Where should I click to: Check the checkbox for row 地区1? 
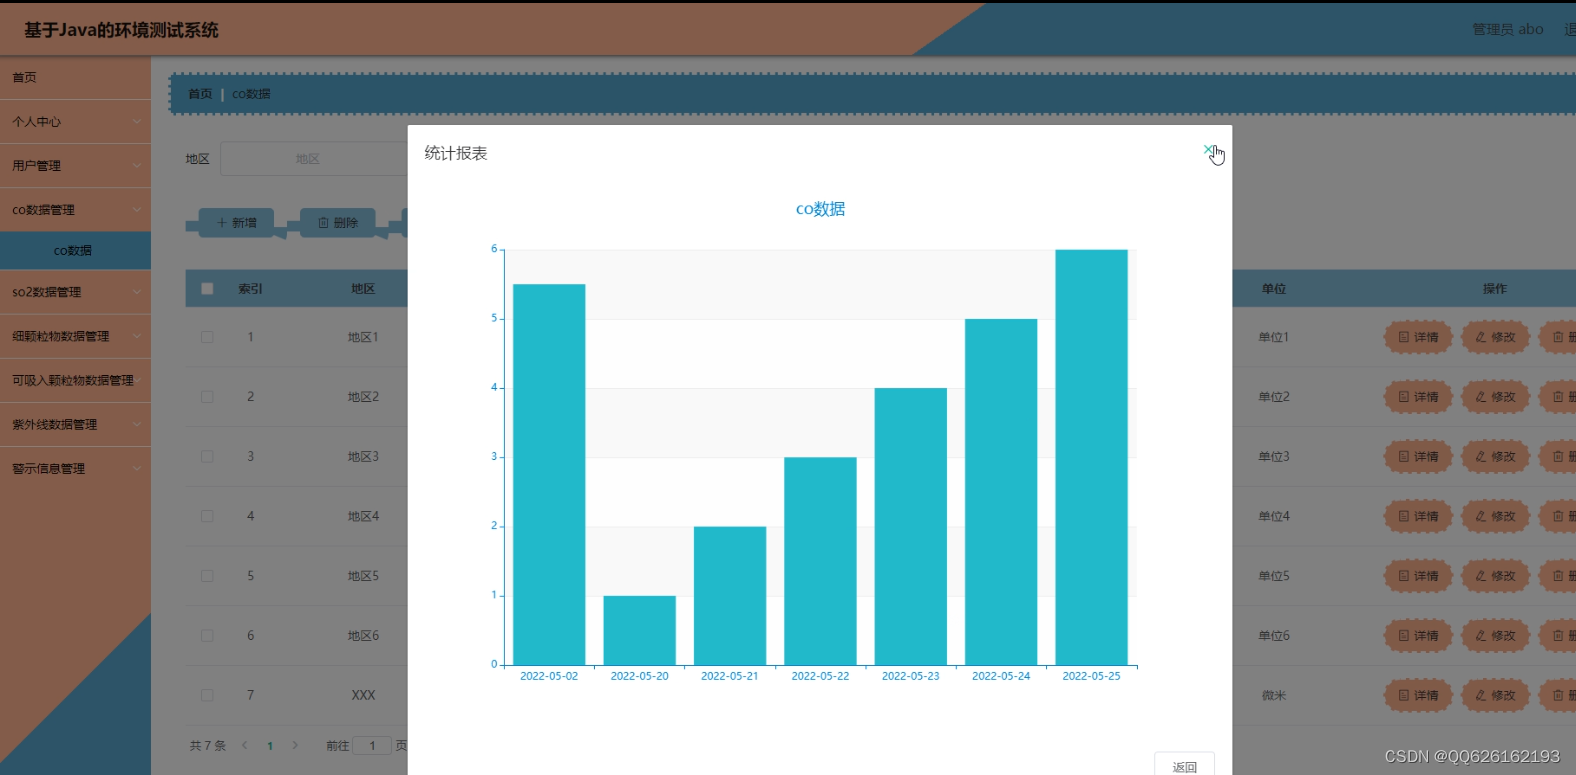(207, 337)
